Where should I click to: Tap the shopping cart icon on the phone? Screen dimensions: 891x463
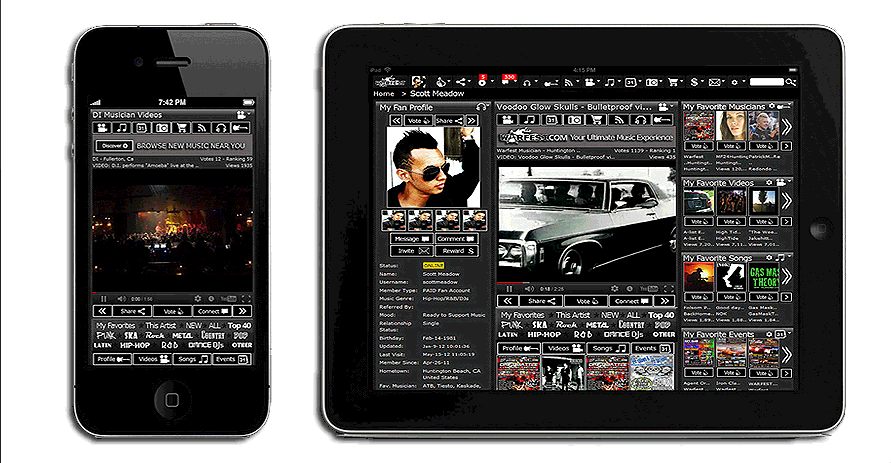click(x=183, y=128)
